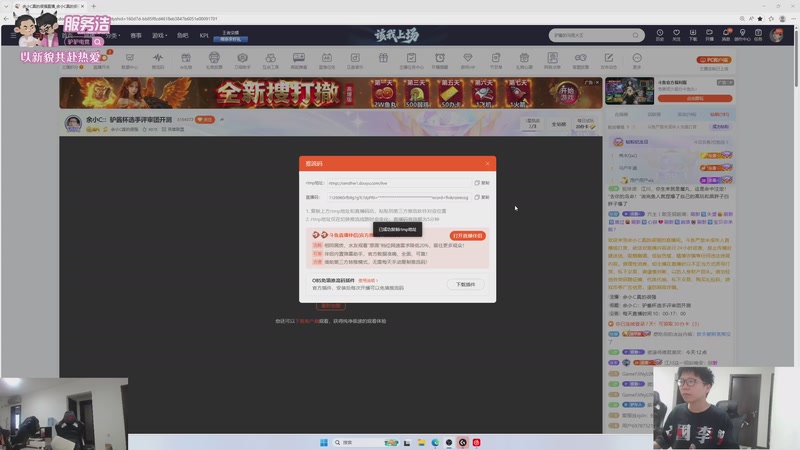Switch to the 钻粉 tab in the chat panel

tap(719, 114)
